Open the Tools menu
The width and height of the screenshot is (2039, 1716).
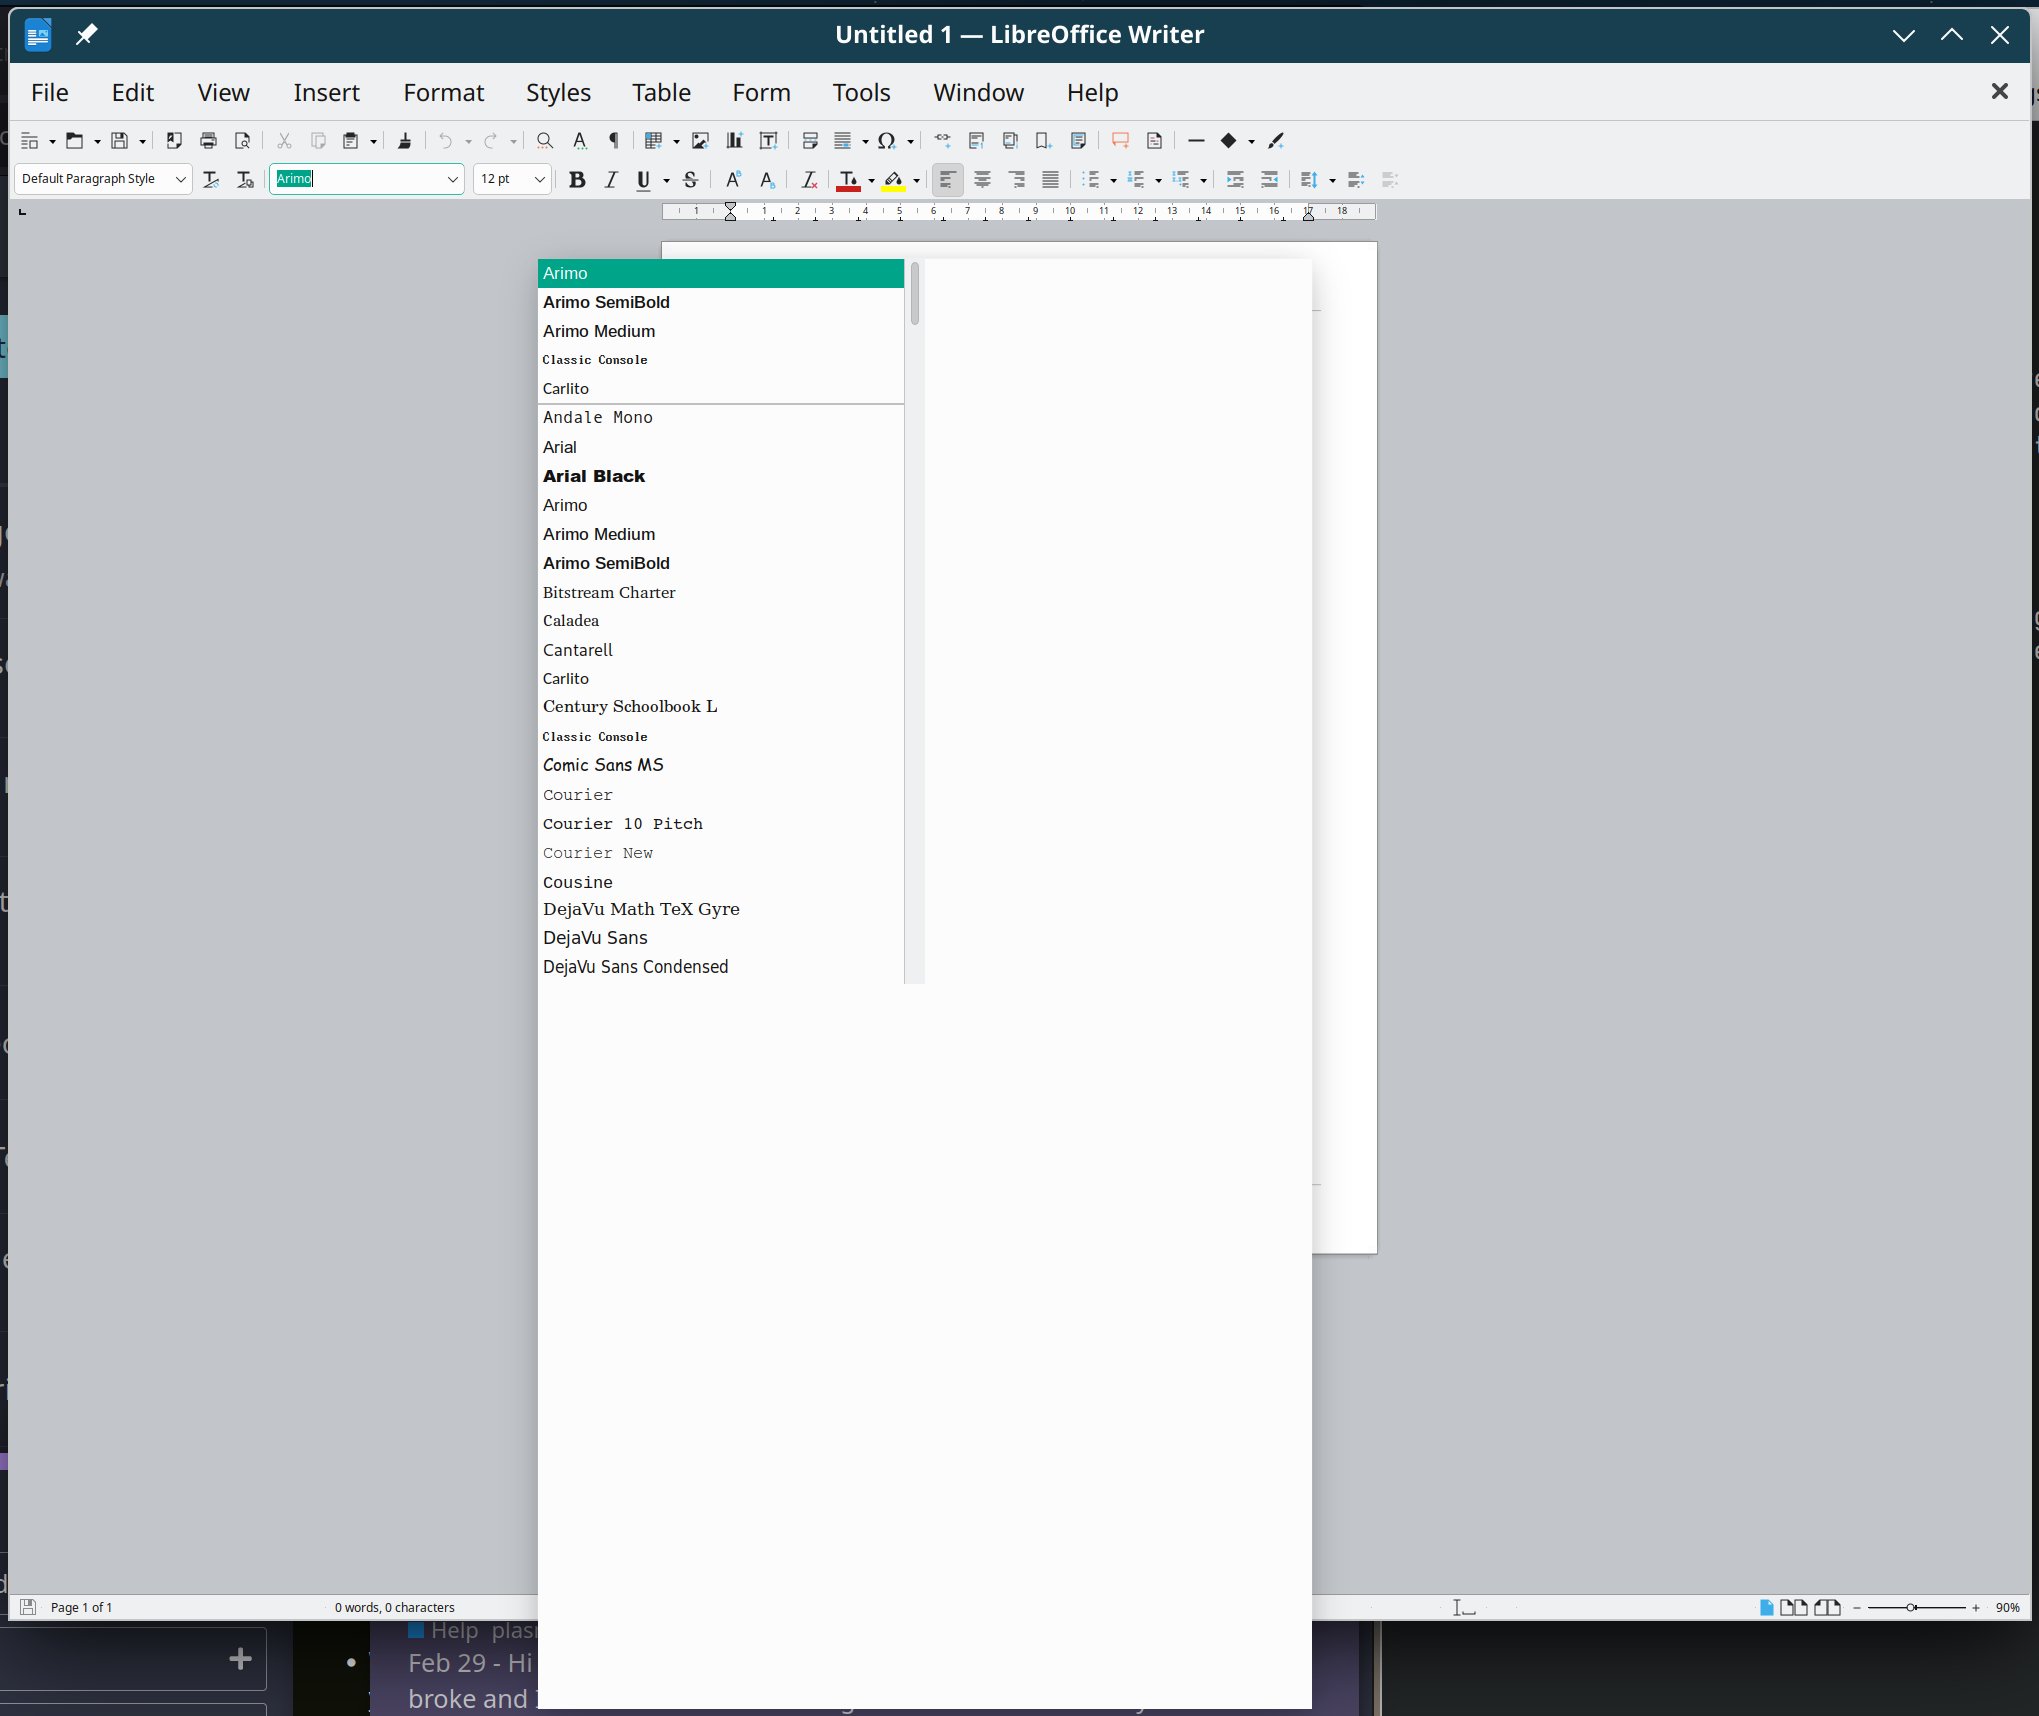coord(861,92)
